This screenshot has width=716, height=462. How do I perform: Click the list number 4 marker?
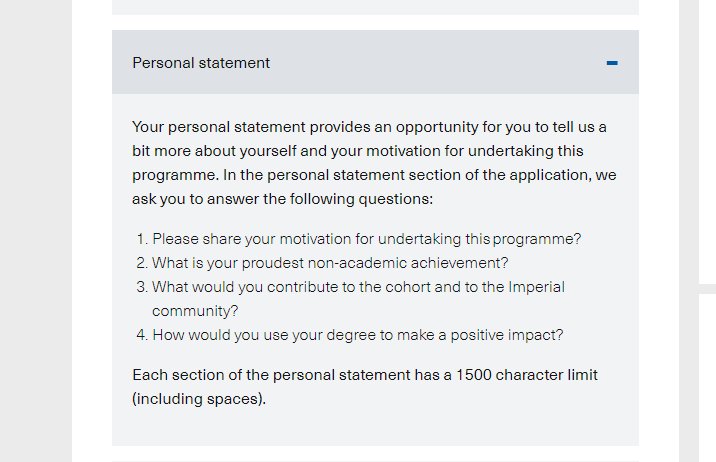coord(142,335)
